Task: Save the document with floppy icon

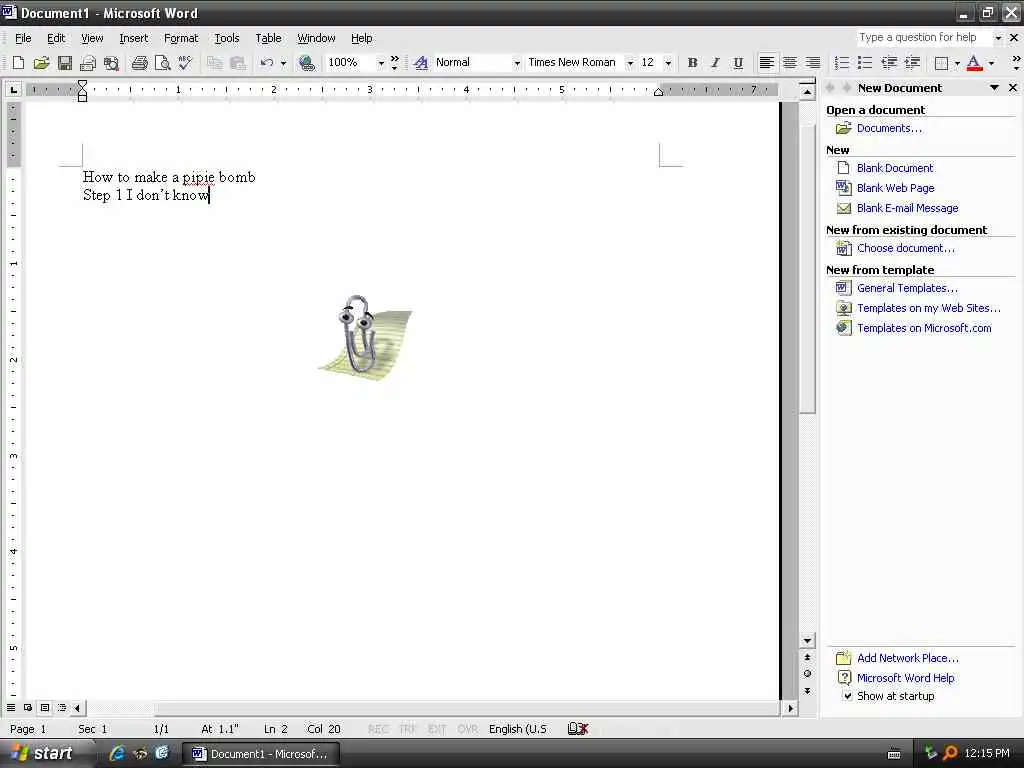Action: [65, 63]
